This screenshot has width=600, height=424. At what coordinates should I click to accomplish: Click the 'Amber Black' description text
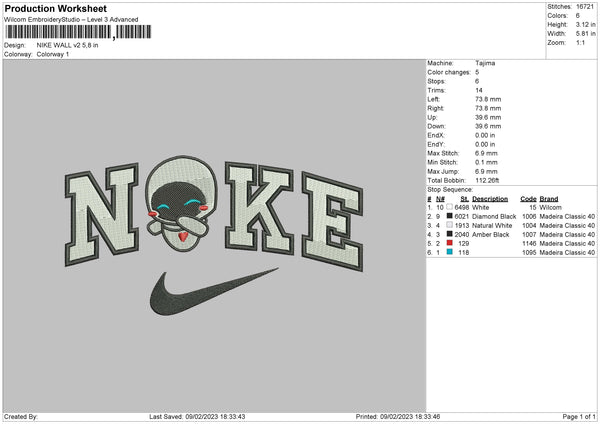[x=491, y=235]
